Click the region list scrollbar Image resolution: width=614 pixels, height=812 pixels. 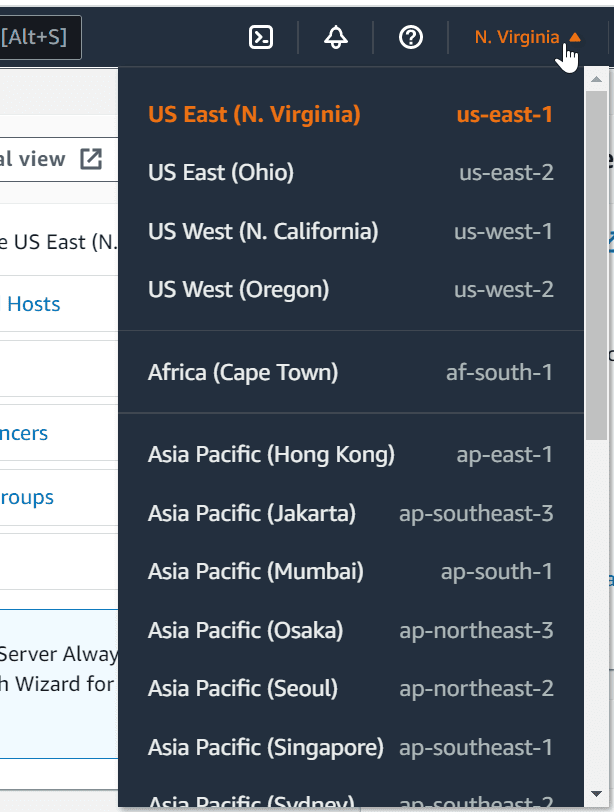(x=596, y=300)
